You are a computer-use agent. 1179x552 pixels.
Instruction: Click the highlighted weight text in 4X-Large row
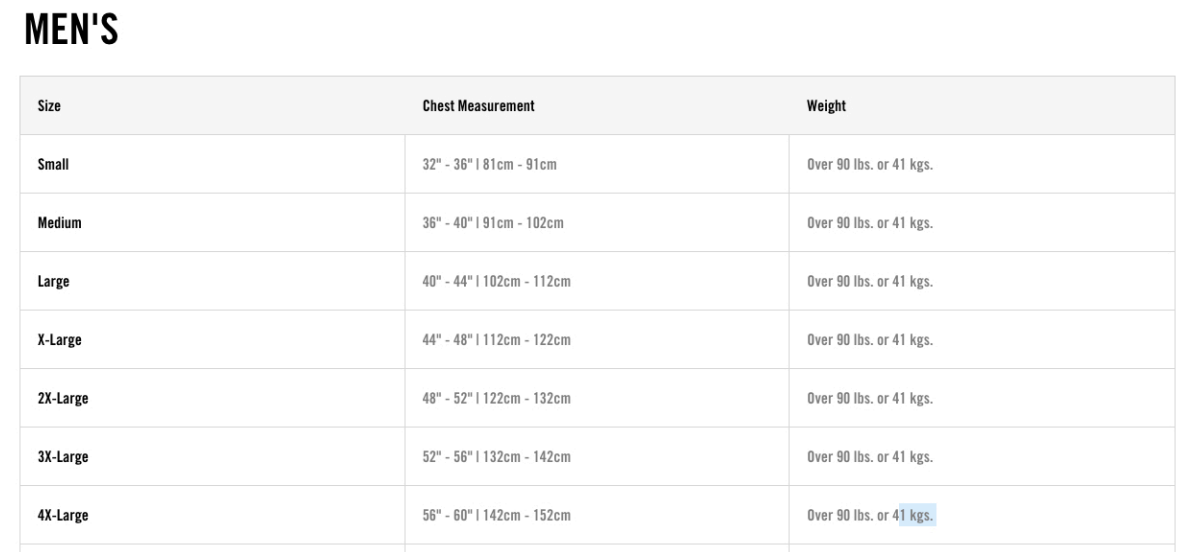tap(917, 516)
